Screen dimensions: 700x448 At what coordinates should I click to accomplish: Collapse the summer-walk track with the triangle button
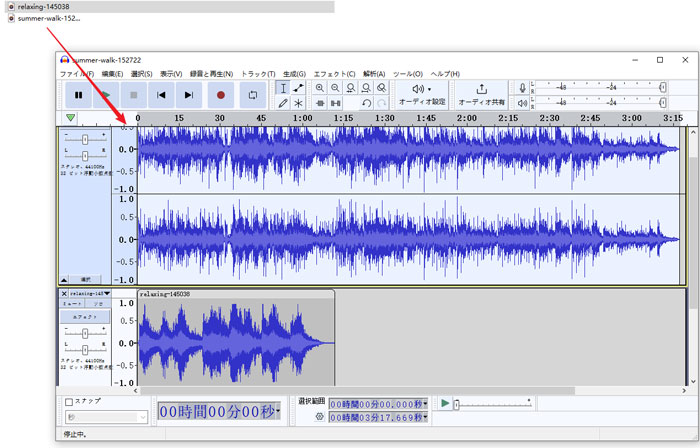pos(64,279)
